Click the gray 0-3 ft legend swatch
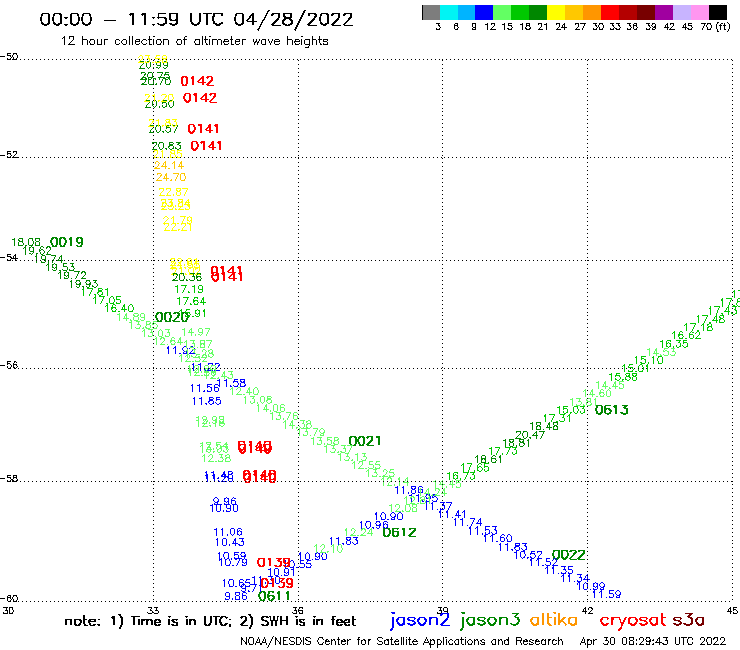Screen dimensions: 740x650 (x=431, y=12)
